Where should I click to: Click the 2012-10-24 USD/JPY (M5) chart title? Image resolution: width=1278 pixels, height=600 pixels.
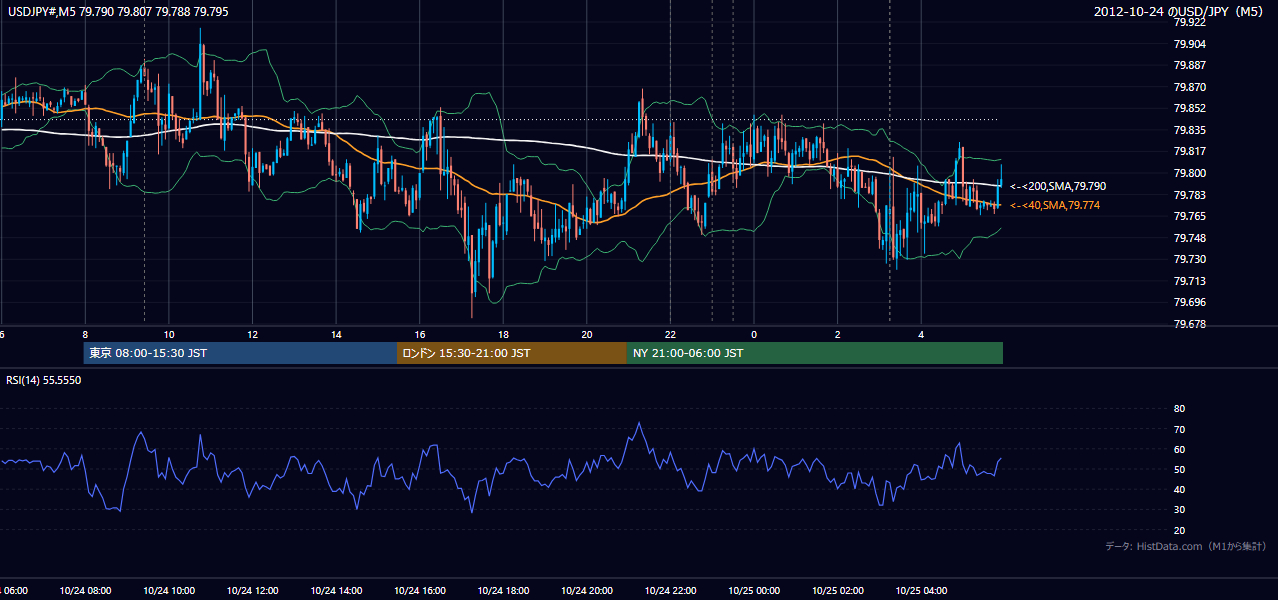pos(1180,12)
